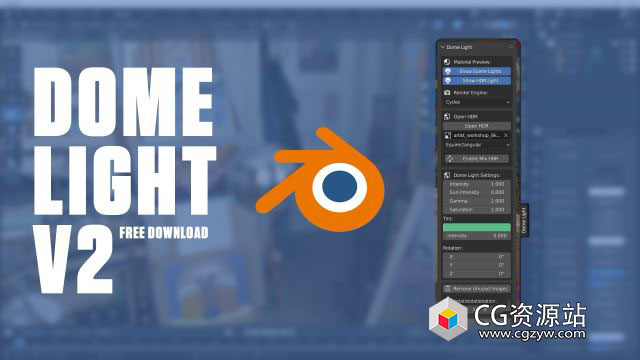
Task: Click the 'Material Preview:' label
Action: pos(472,62)
